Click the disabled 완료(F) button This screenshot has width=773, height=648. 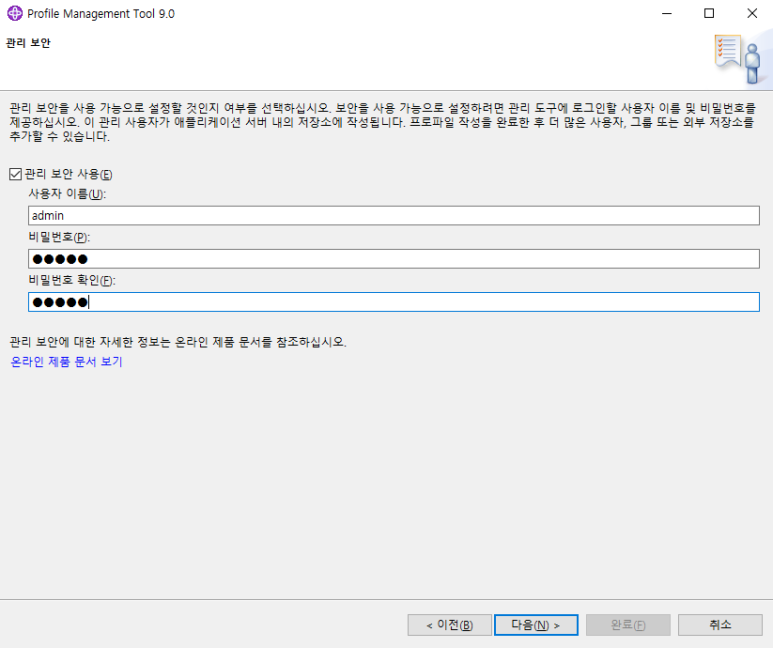point(628,625)
